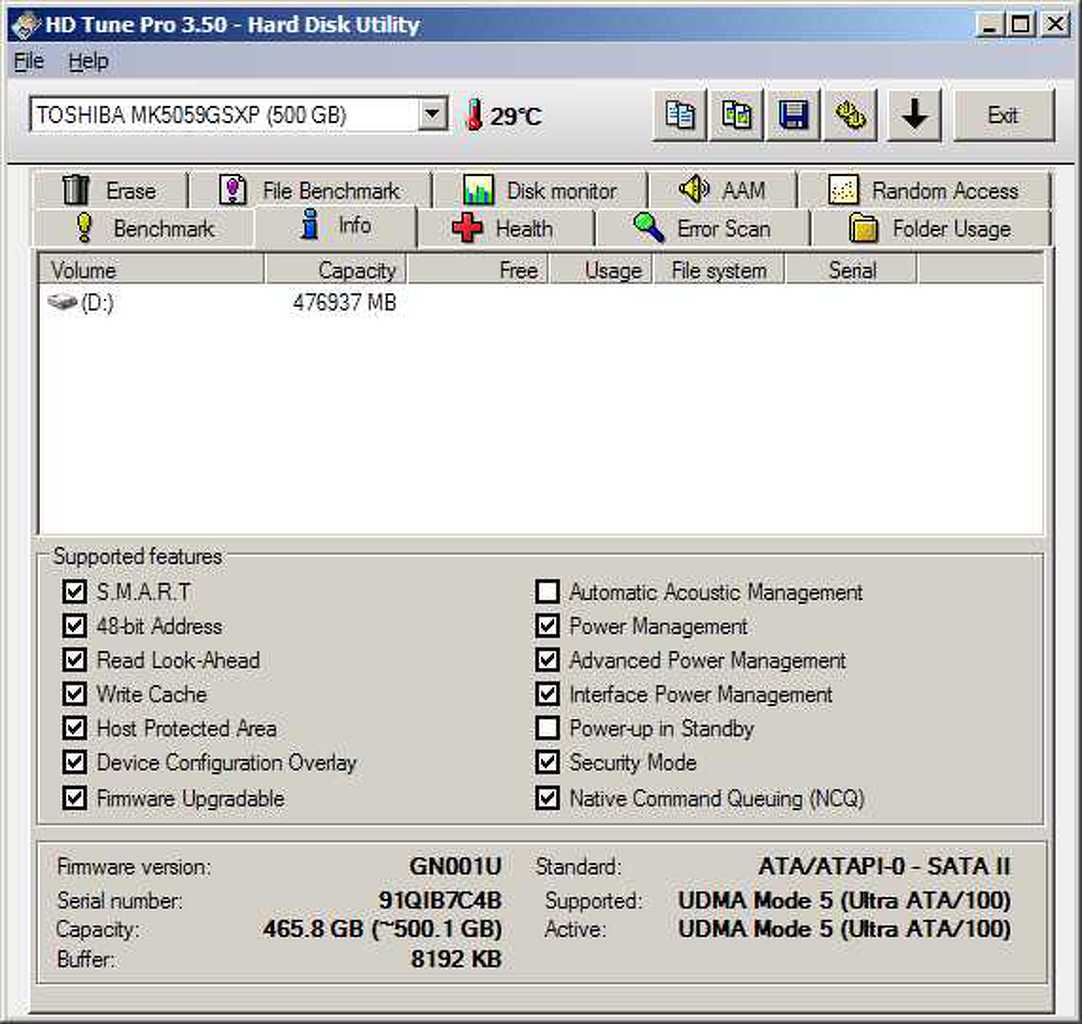The image size is (1082, 1024).
Task: Toggle the S.M.A.R.T checkbox
Action: [x=75, y=591]
